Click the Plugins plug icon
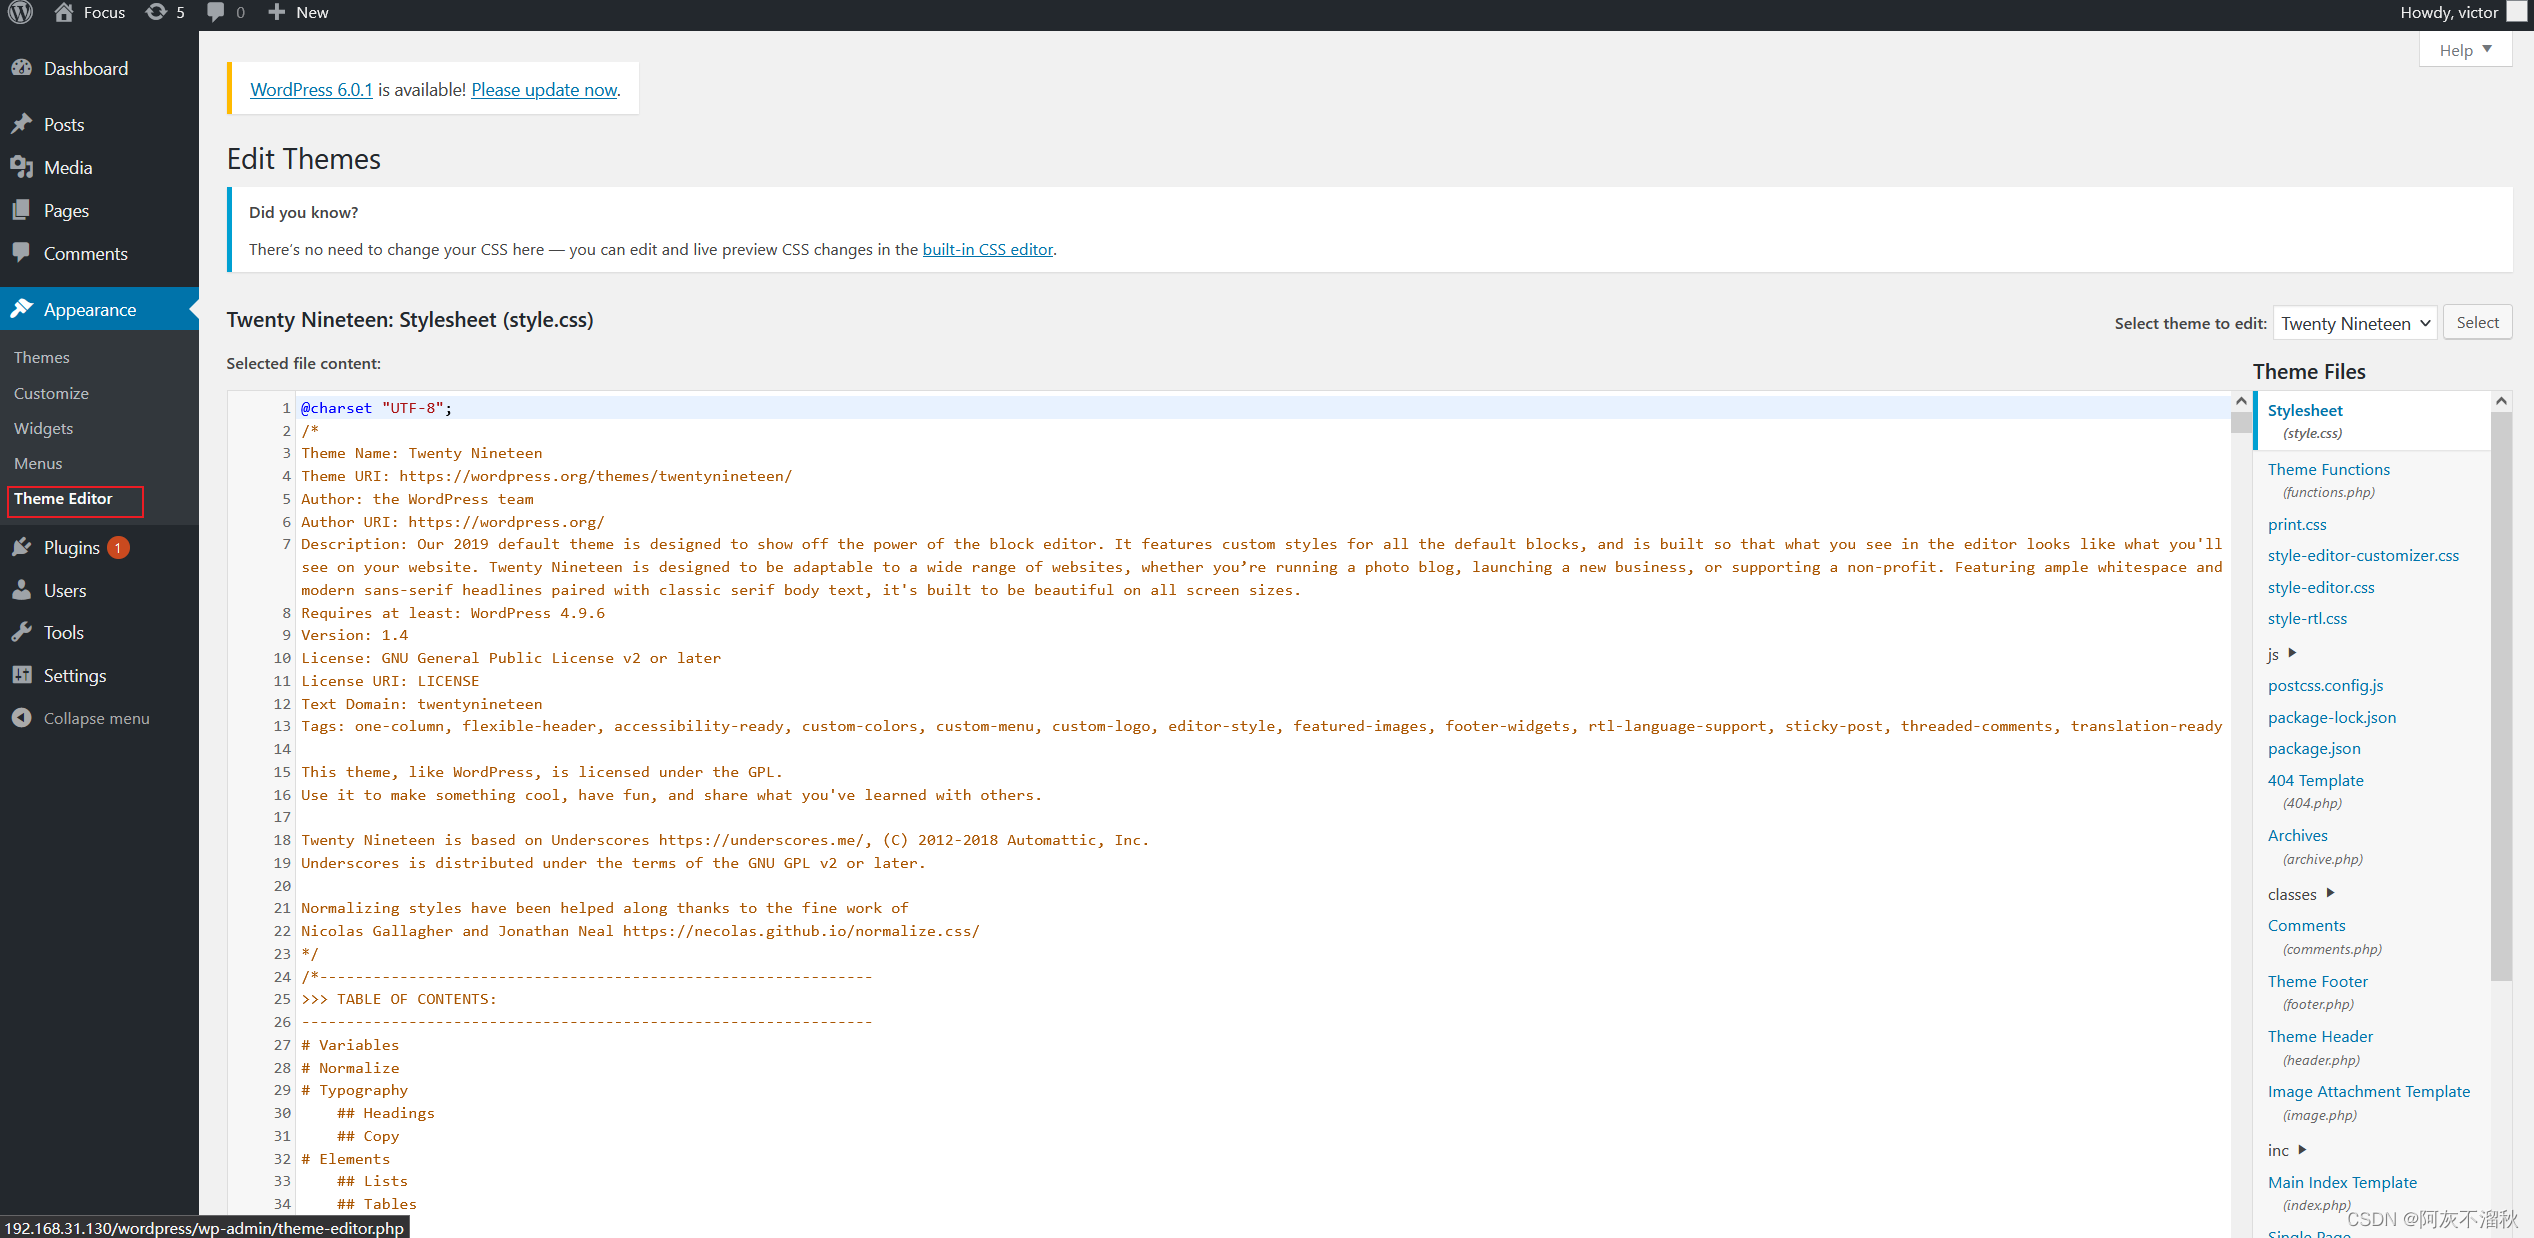Image resolution: width=2534 pixels, height=1238 pixels. (22, 547)
